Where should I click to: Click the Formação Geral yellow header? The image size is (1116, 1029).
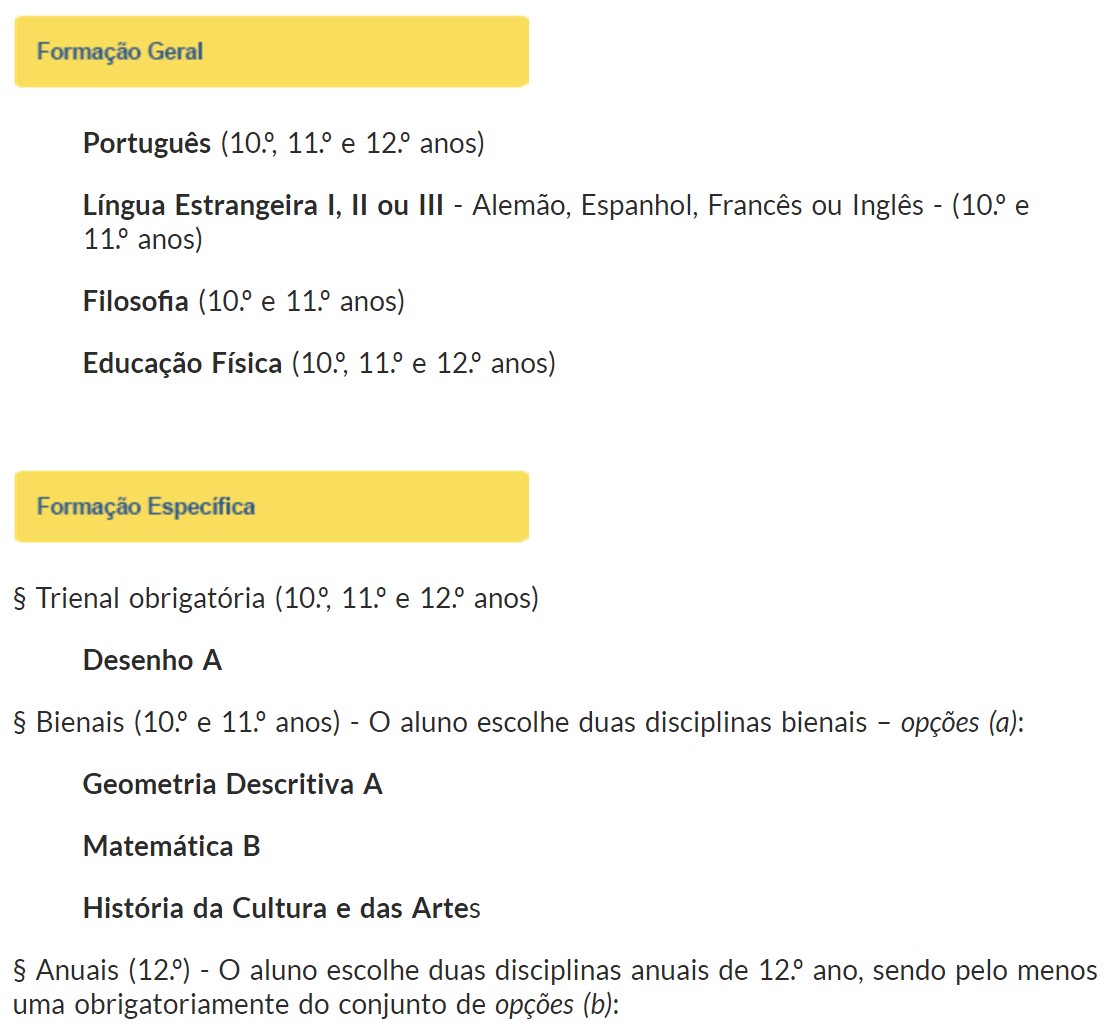[x=271, y=52]
